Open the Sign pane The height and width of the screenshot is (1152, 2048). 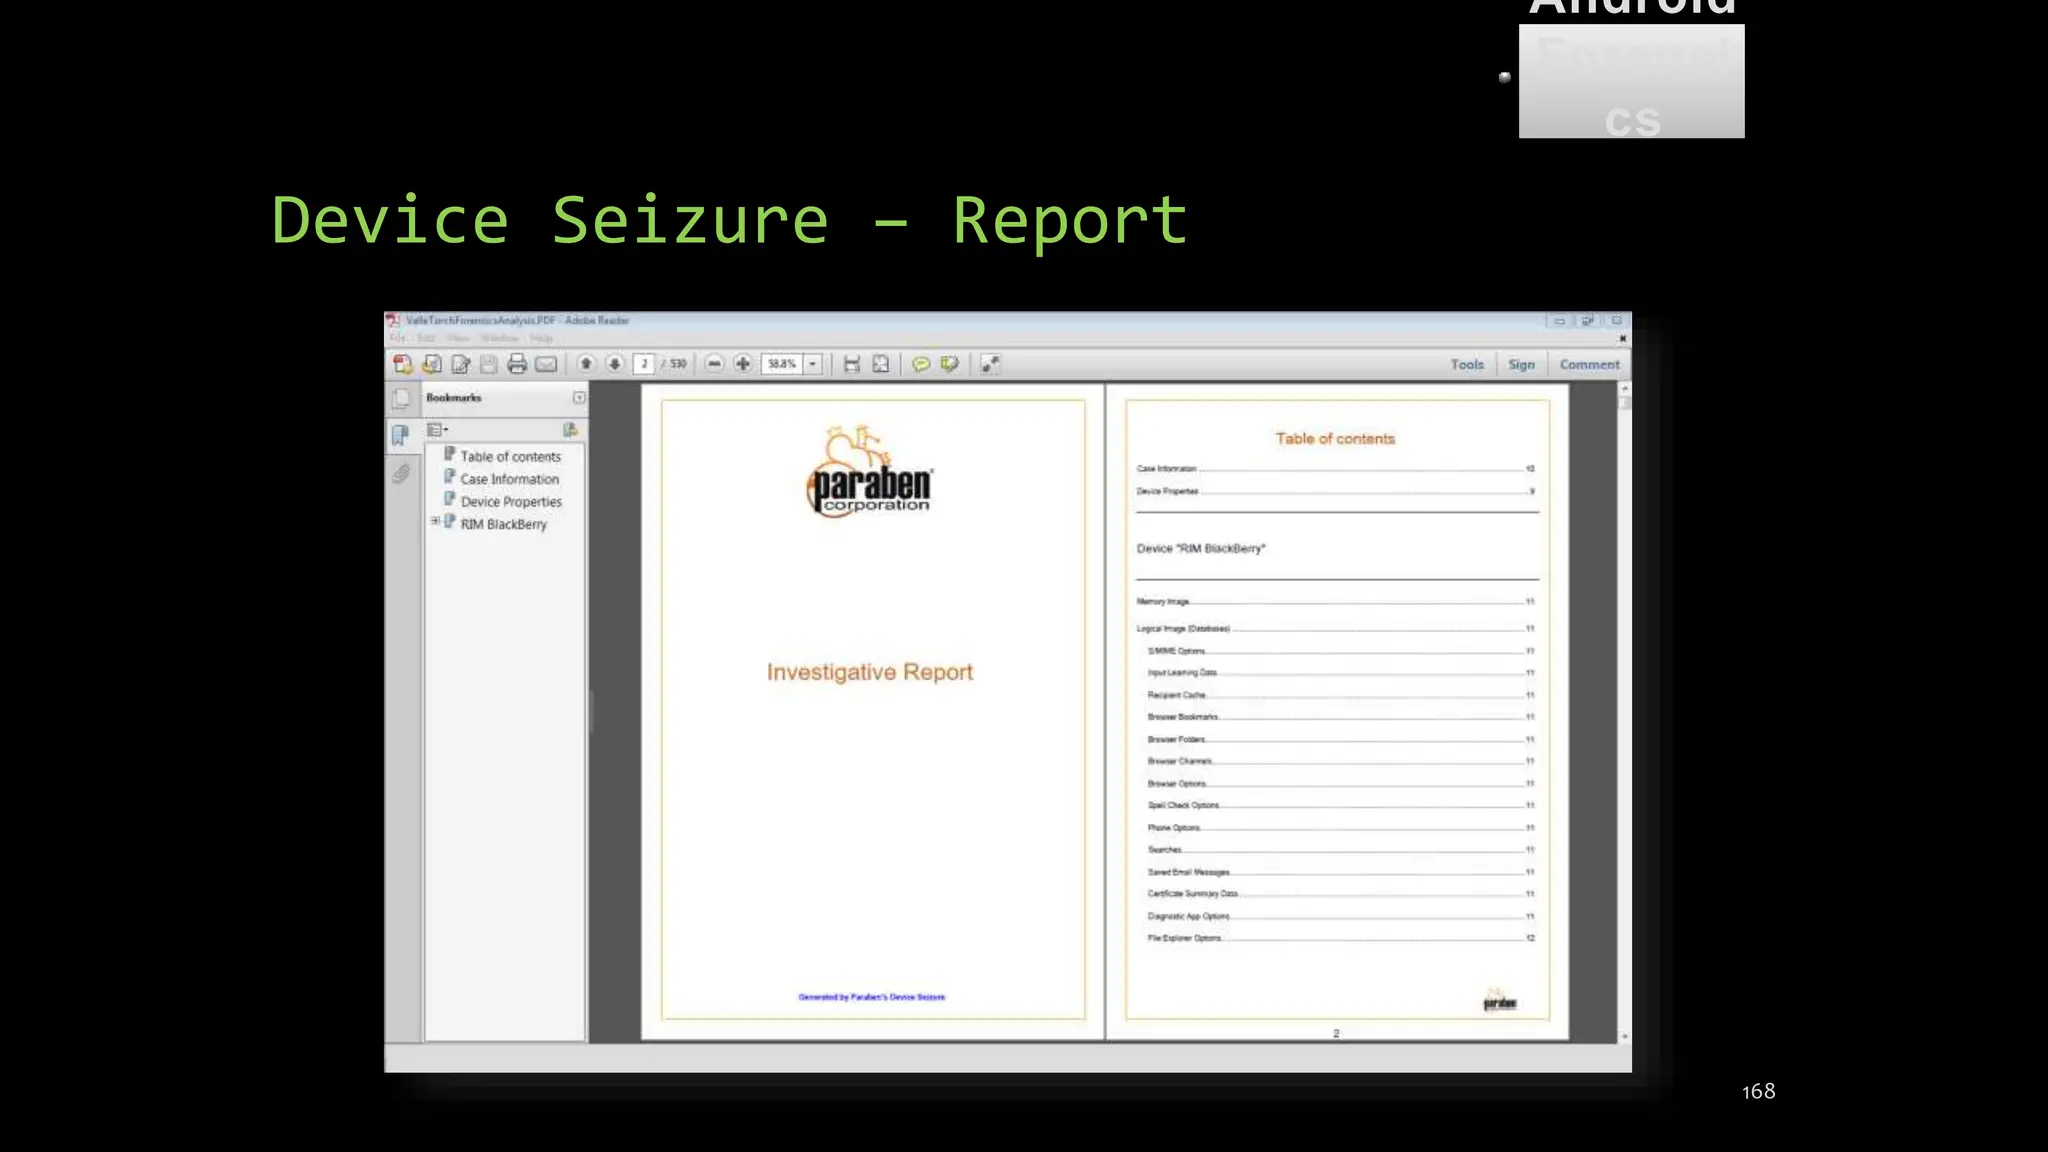(1521, 365)
